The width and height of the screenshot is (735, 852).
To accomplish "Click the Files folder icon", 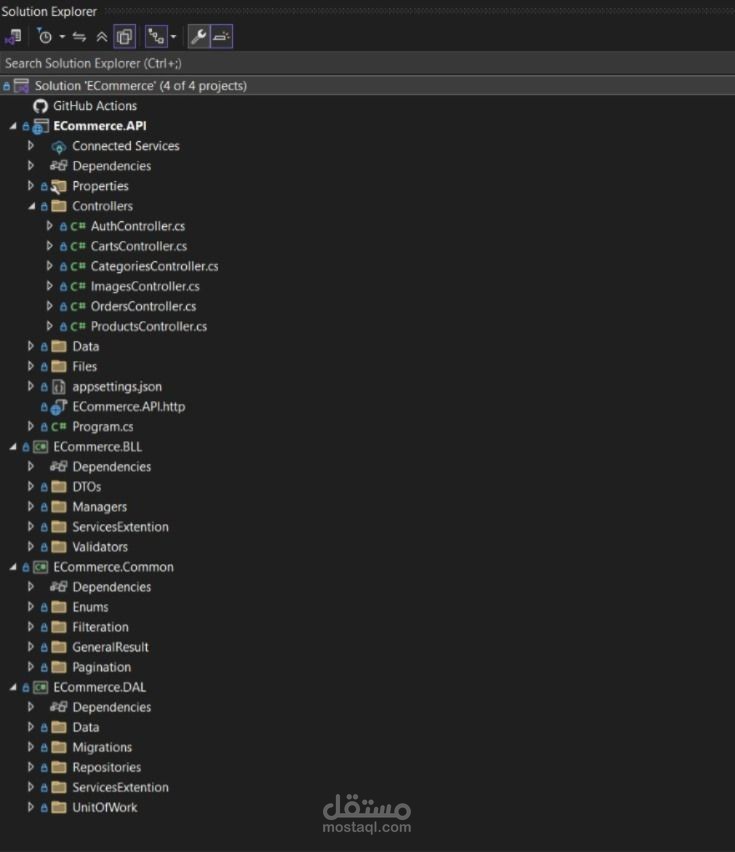I will tap(58, 366).
